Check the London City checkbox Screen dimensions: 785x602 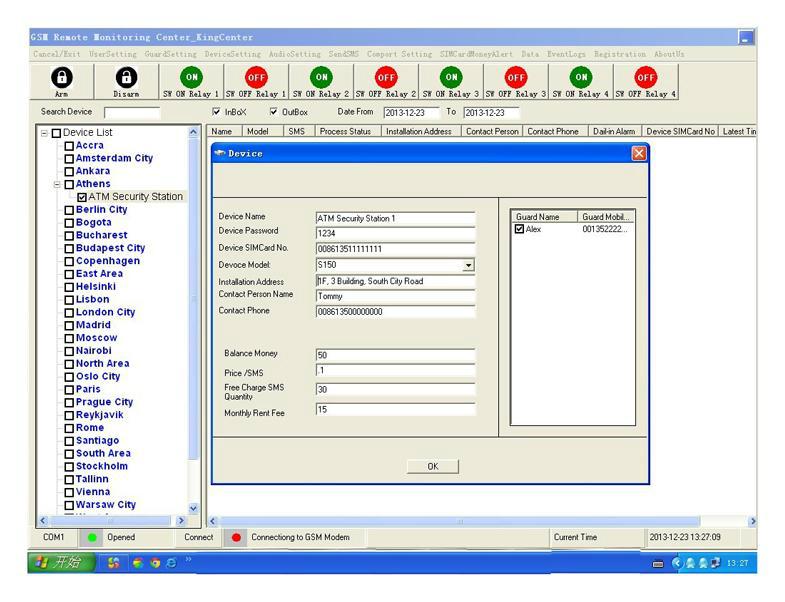click(69, 313)
